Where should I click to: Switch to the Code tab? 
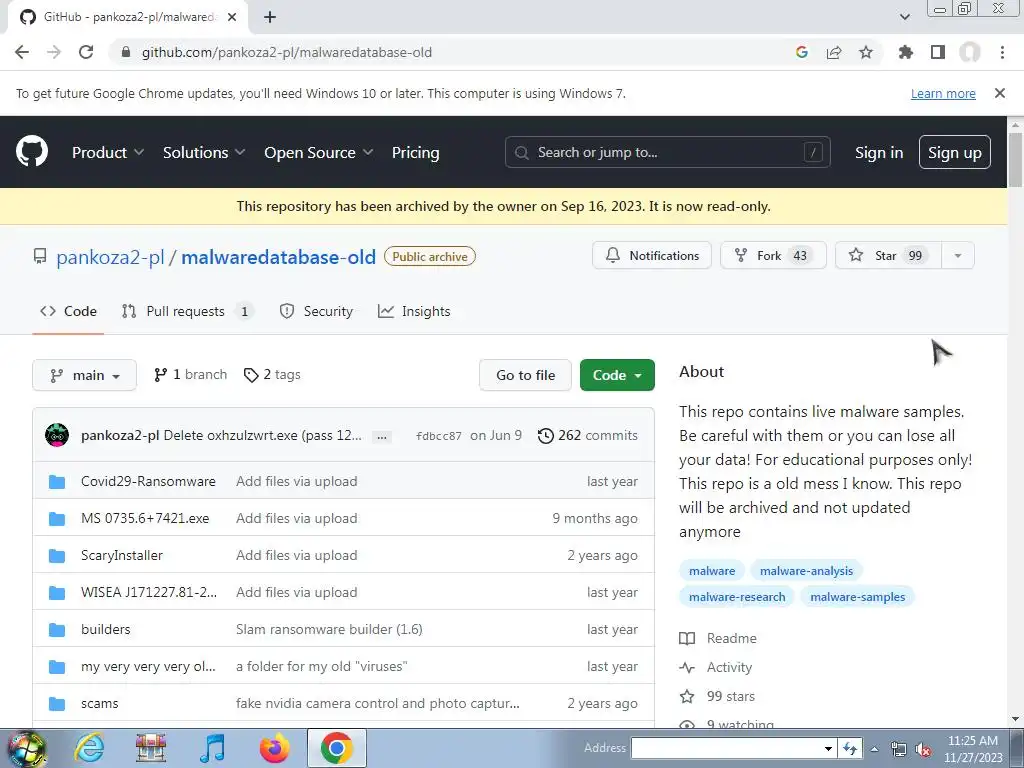(x=68, y=312)
